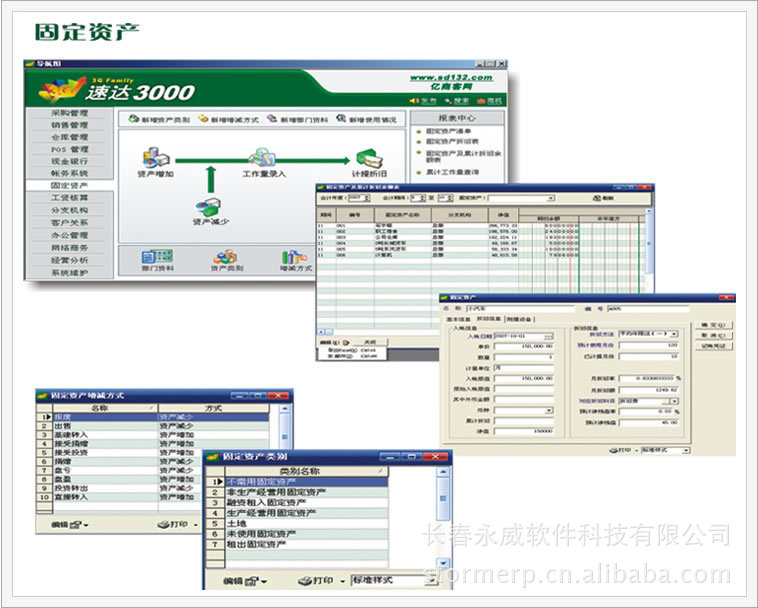The height and width of the screenshot is (608, 758).
Task: Click the 新增资产类别 toolbar icon
Action: 134,118
